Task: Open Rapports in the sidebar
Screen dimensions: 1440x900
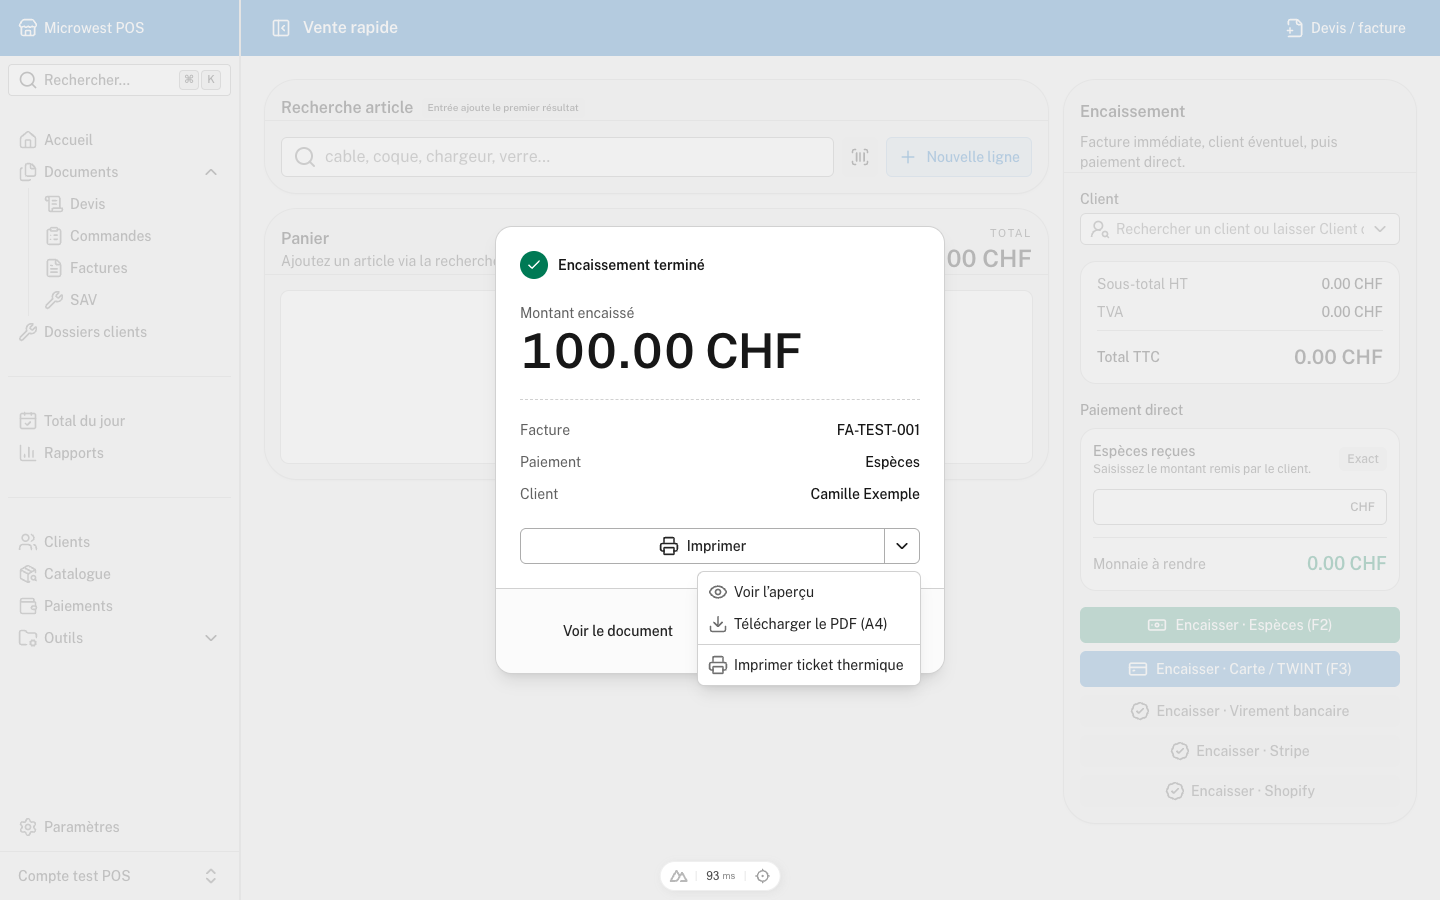Action: tap(119, 453)
